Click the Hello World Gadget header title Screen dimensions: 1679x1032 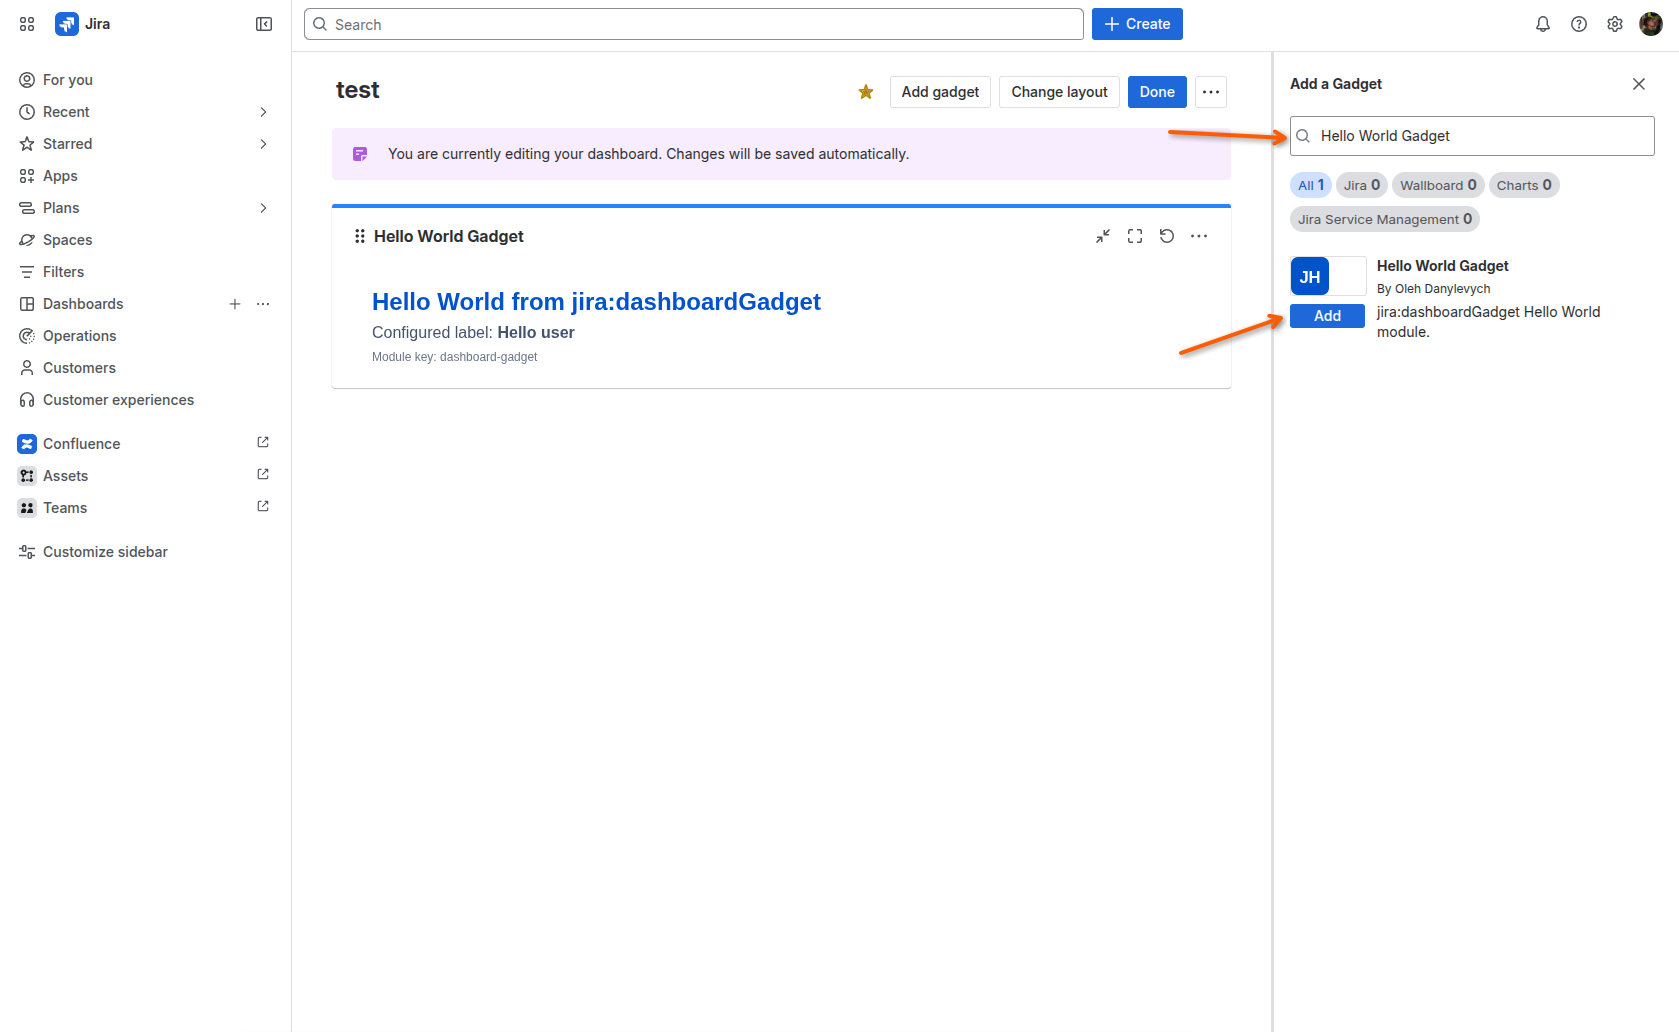448,236
